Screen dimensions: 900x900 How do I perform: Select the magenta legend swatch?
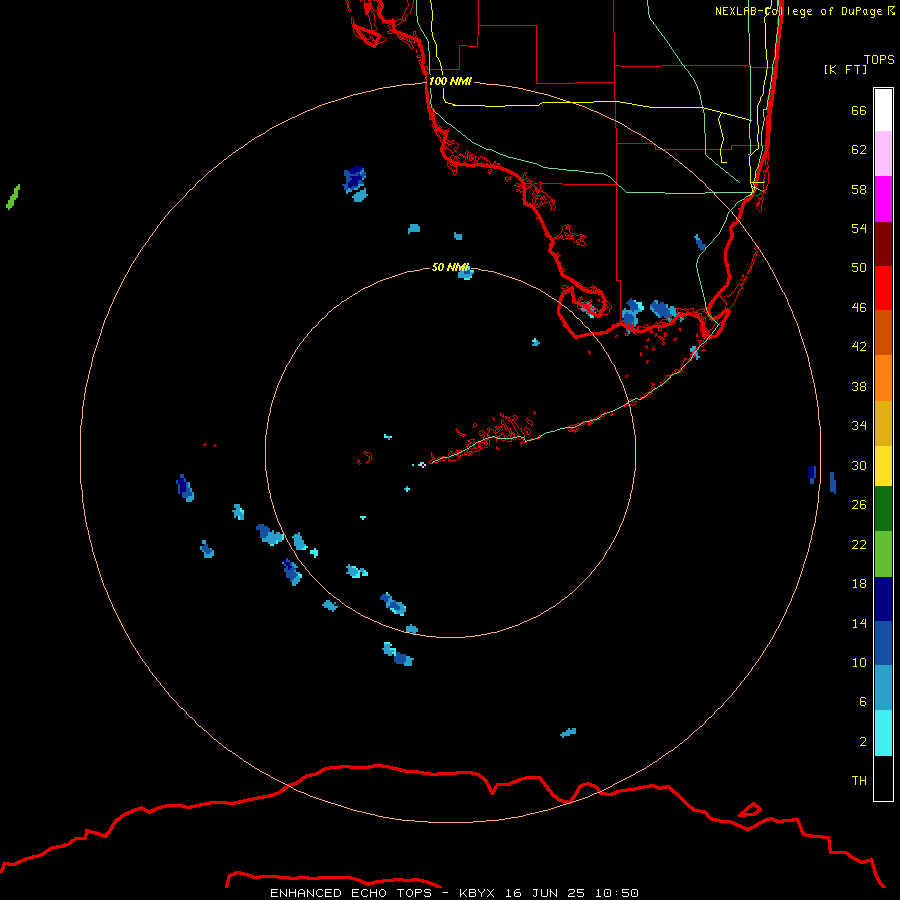pos(883,199)
